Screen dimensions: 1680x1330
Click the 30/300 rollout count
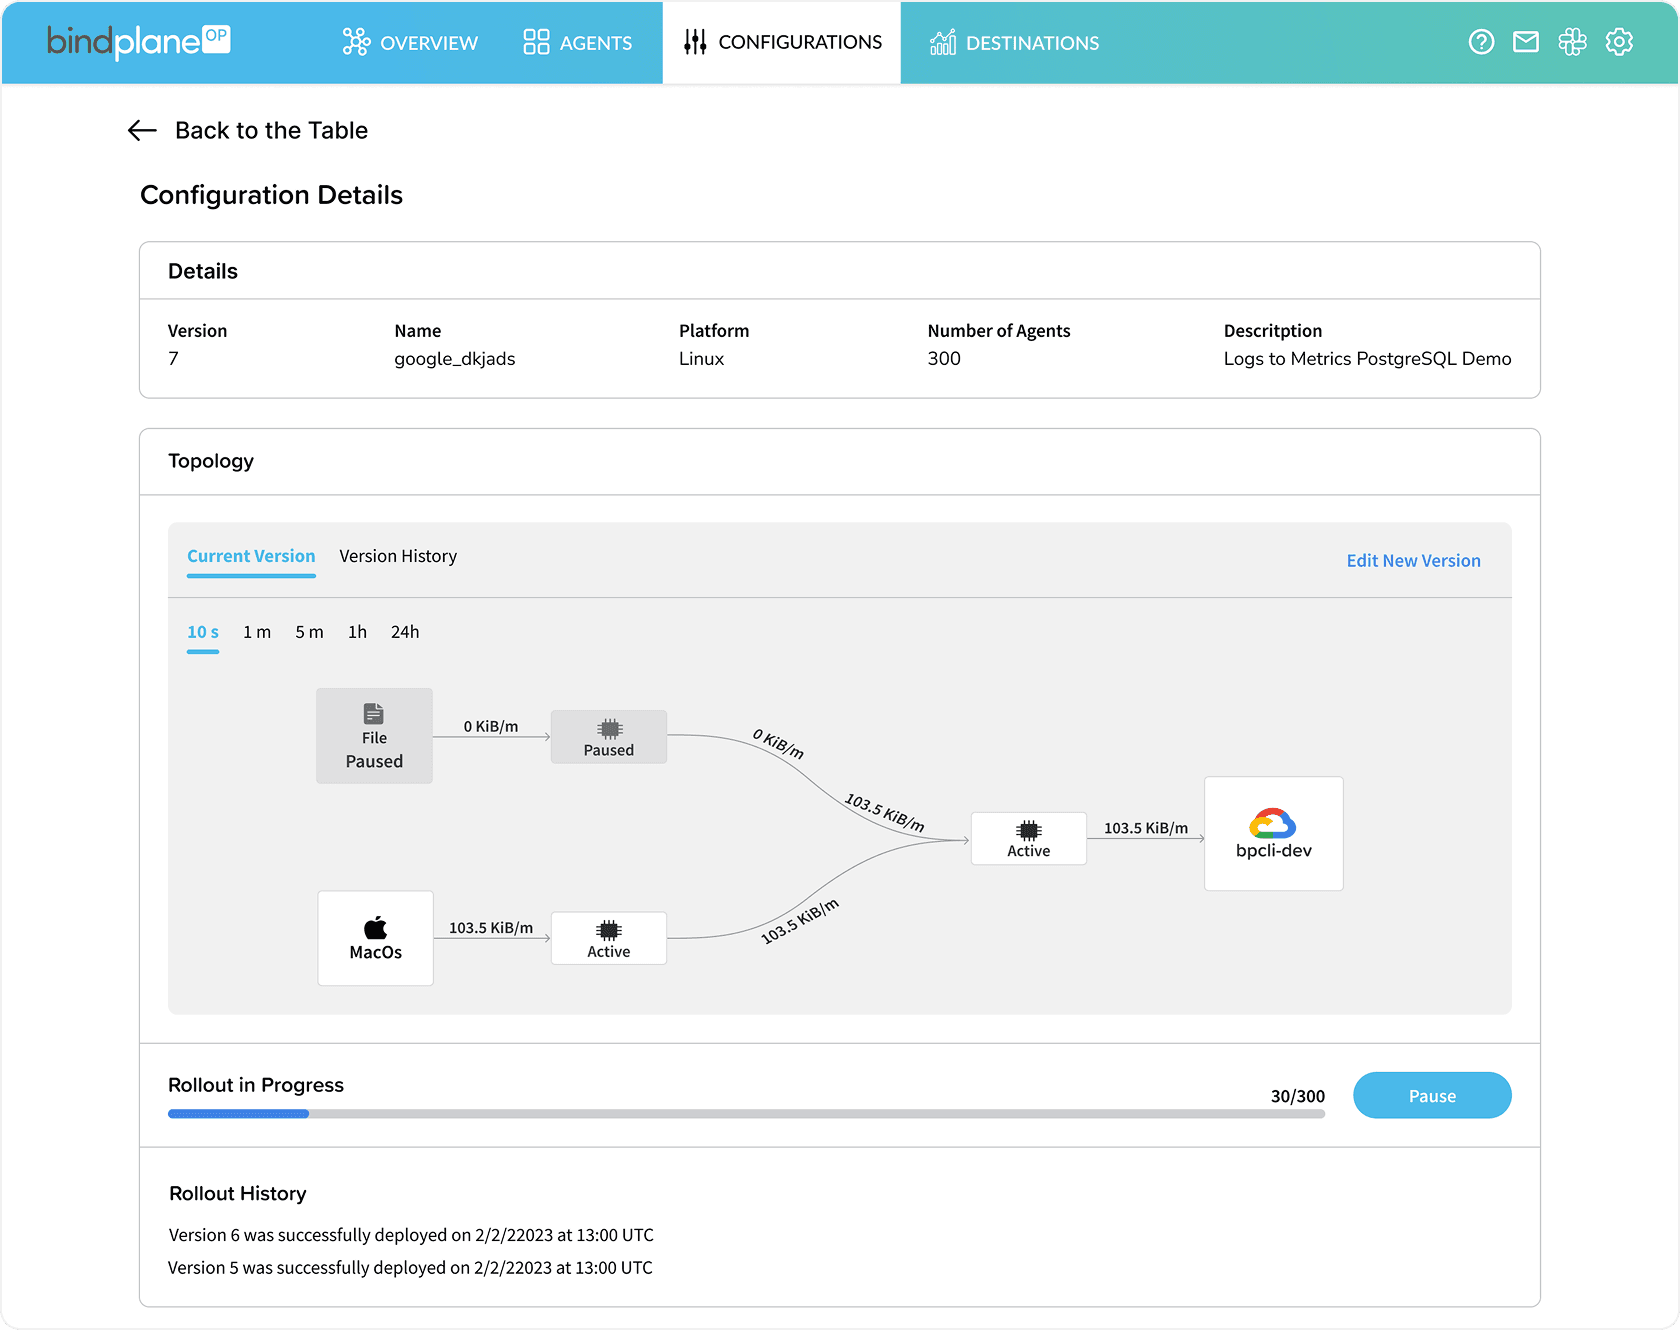coord(1298,1096)
